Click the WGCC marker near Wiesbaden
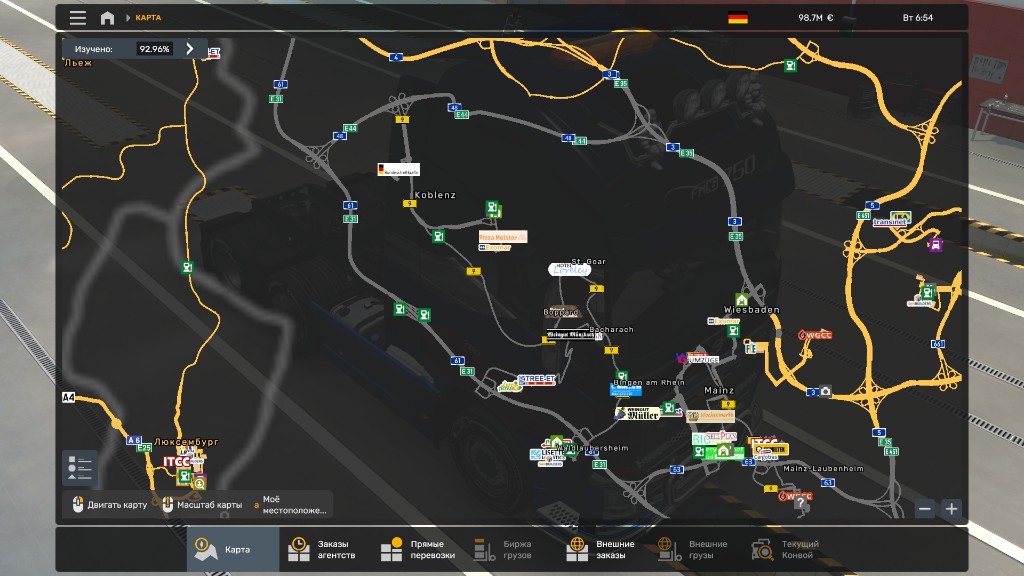Image resolution: width=1024 pixels, height=576 pixels. pos(815,335)
